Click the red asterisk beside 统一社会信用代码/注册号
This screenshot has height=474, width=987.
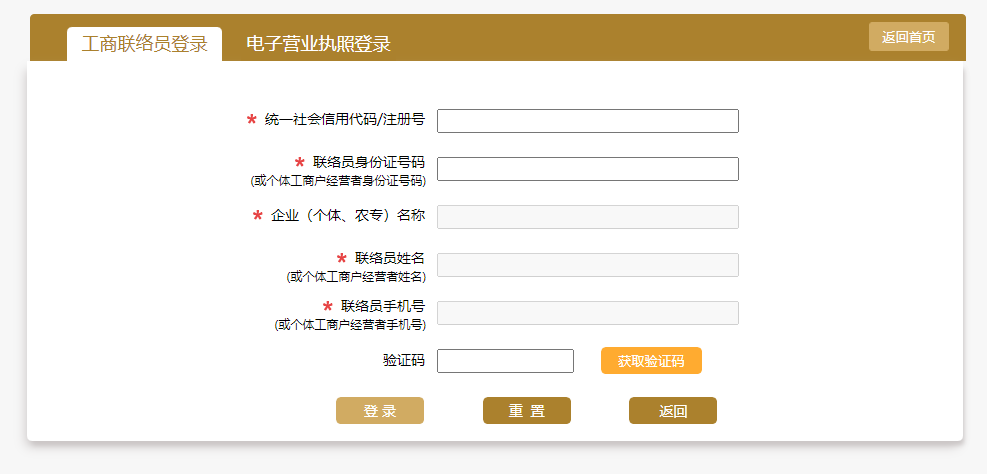(252, 120)
